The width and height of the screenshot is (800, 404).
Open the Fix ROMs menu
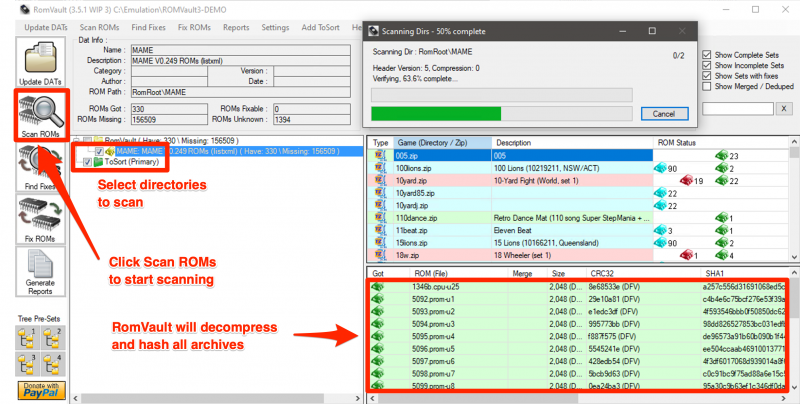click(194, 28)
